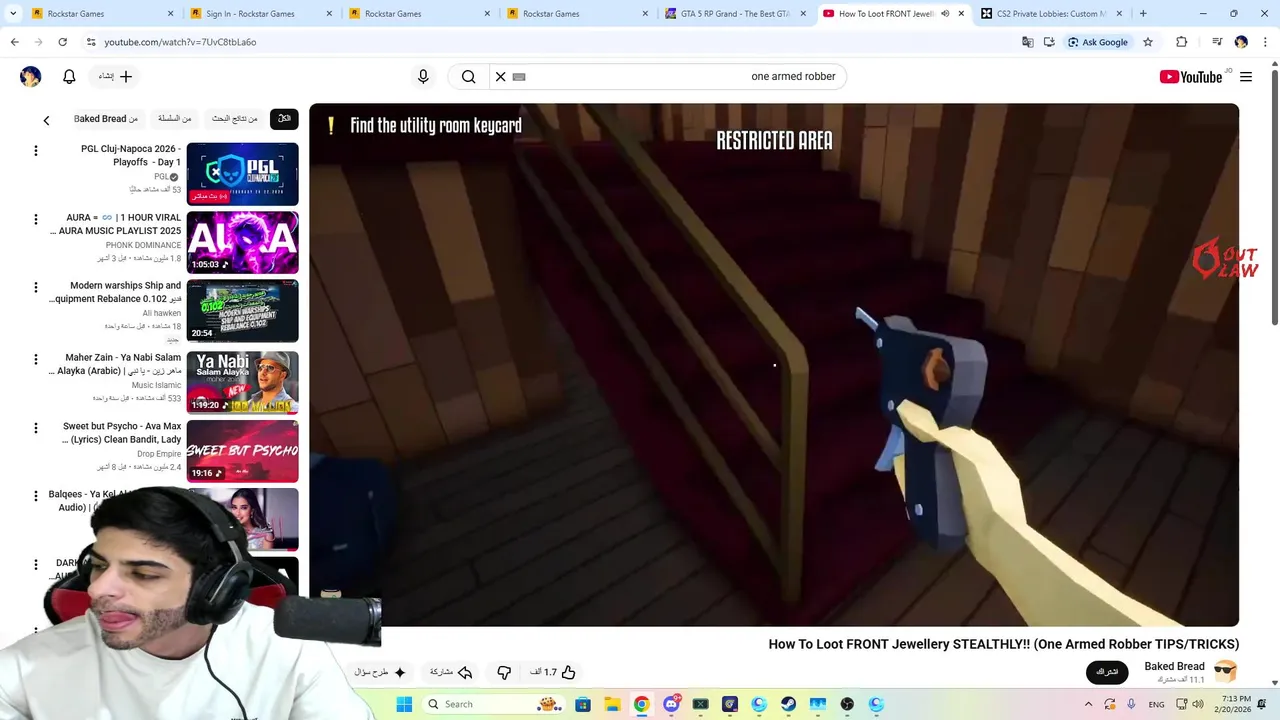Open options for Maher Zain video
This screenshot has height=720, width=1280.
(x=36, y=359)
